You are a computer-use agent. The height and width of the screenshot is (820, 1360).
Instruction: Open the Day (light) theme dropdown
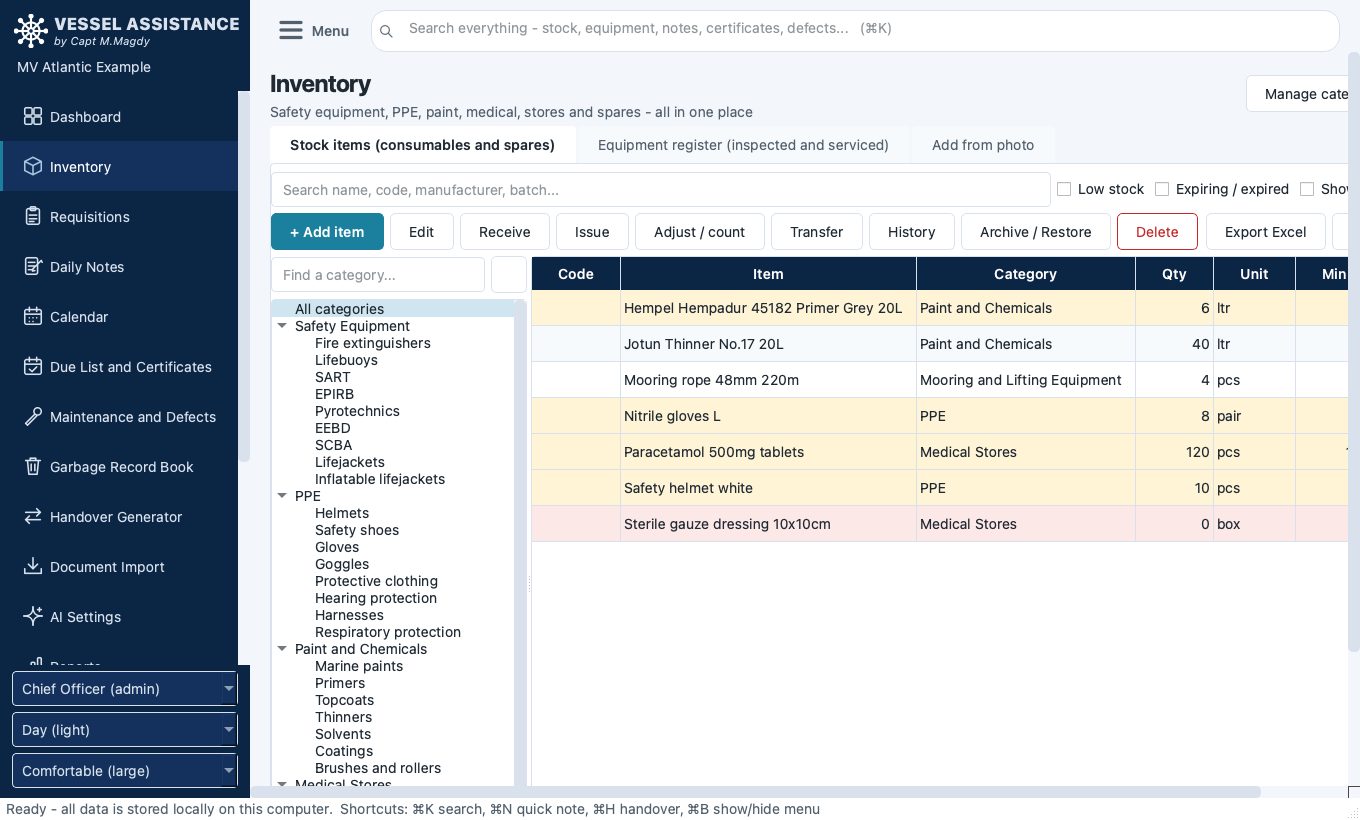click(125, 730)
